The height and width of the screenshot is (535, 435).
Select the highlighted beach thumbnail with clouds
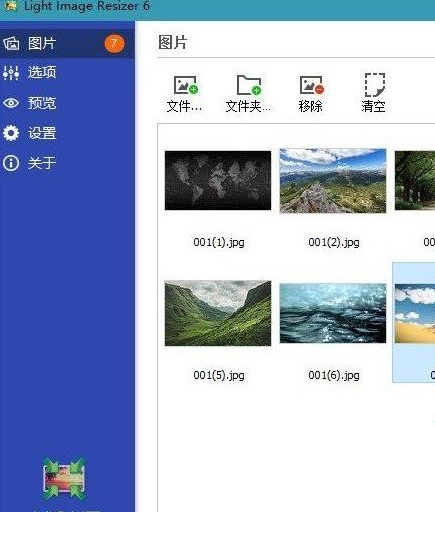[x=415, y=313]
